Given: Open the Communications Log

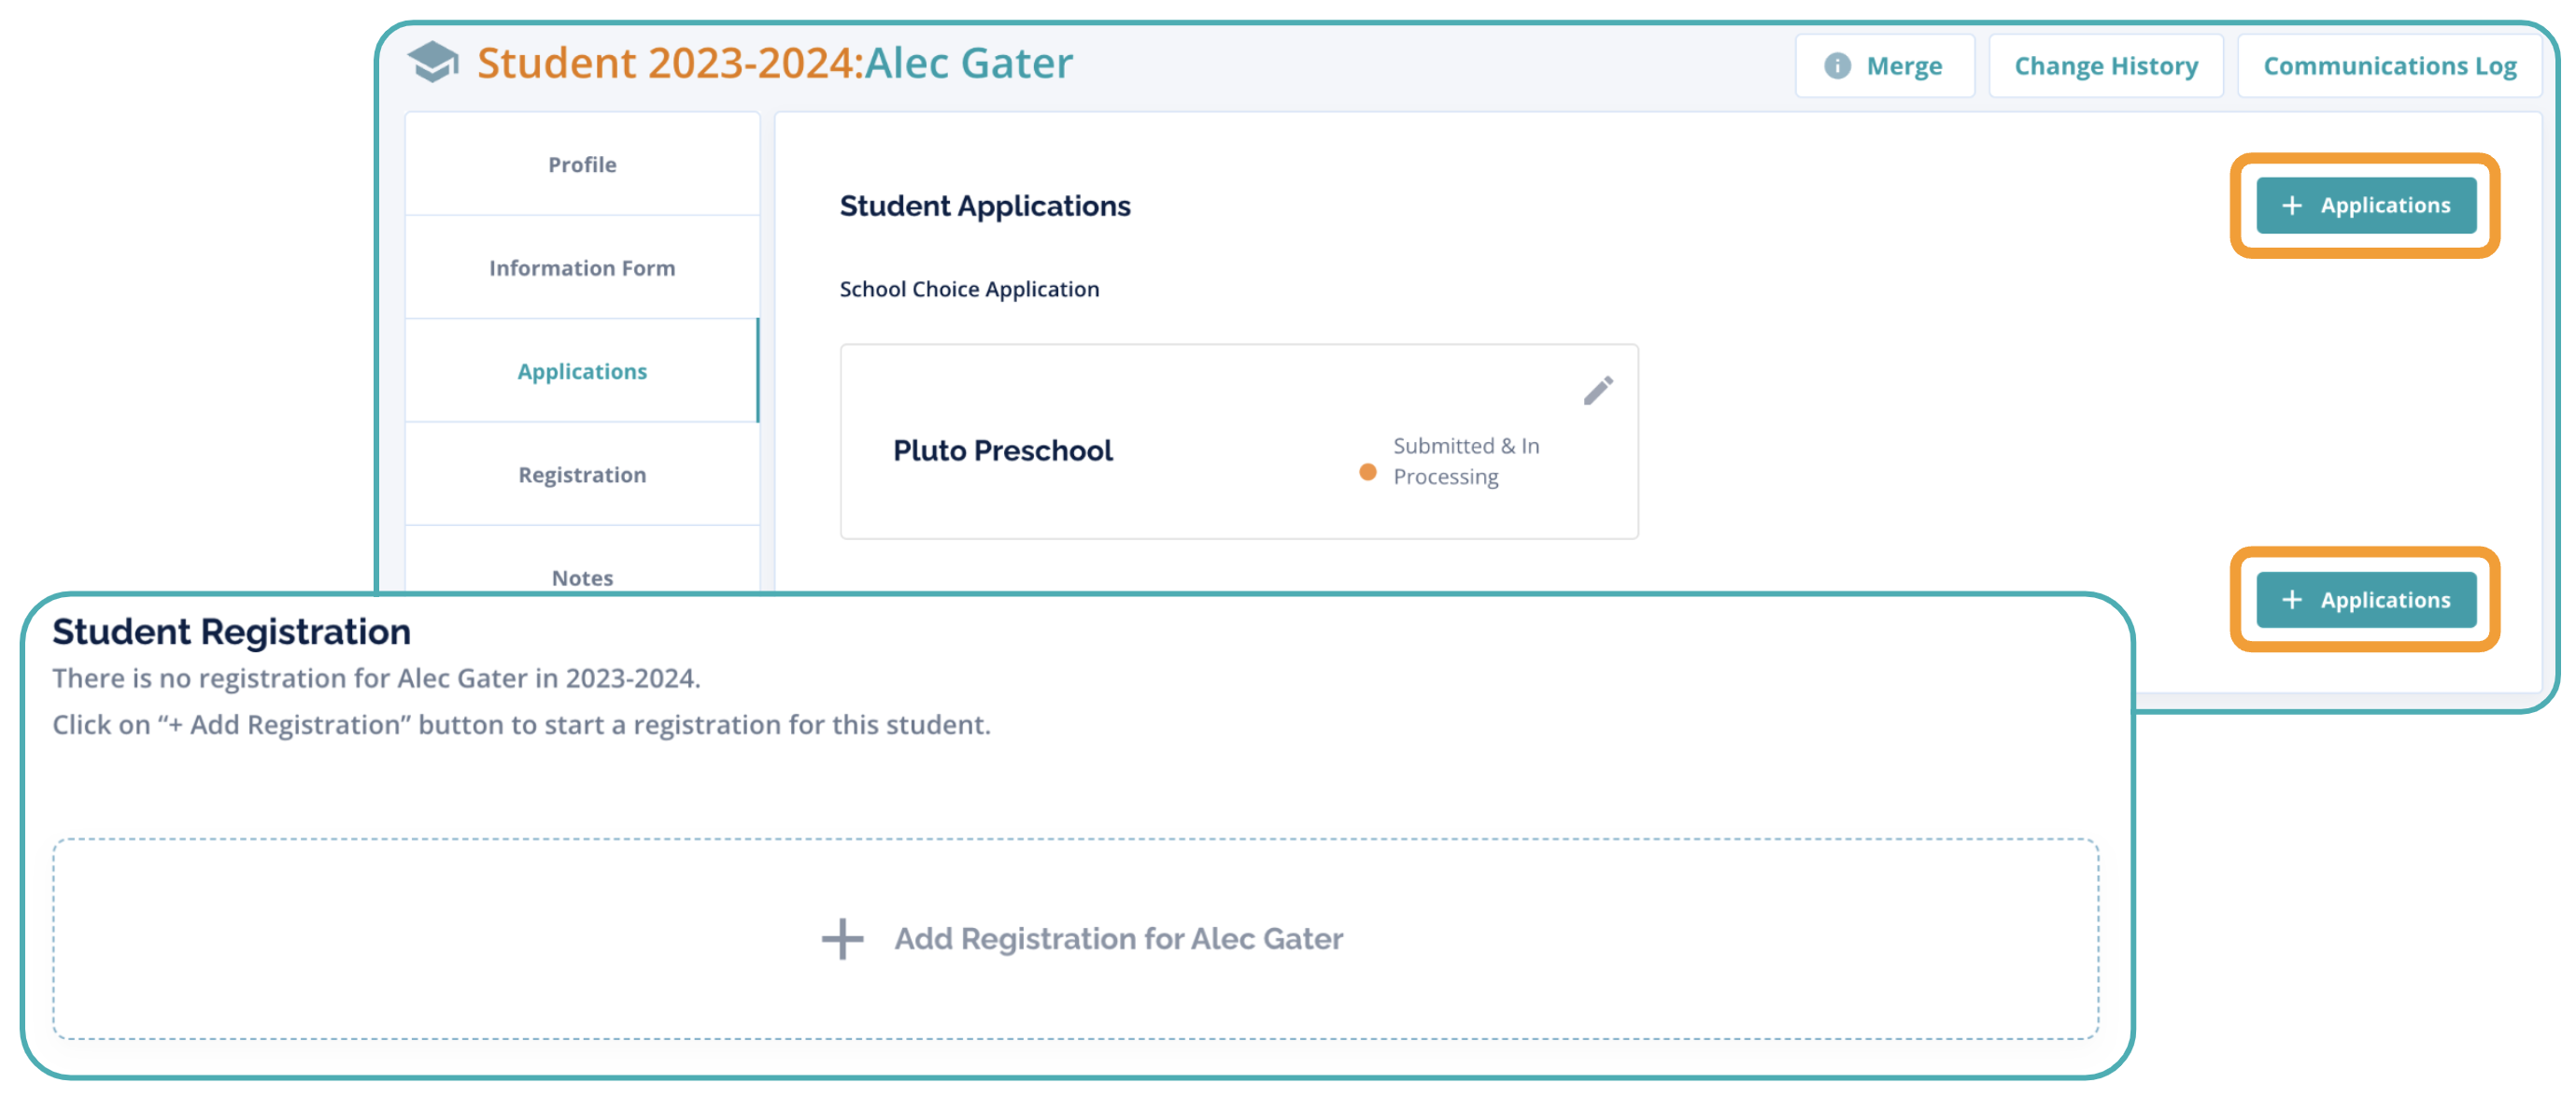Looking at the screenshot, I should click(2388, 66).
